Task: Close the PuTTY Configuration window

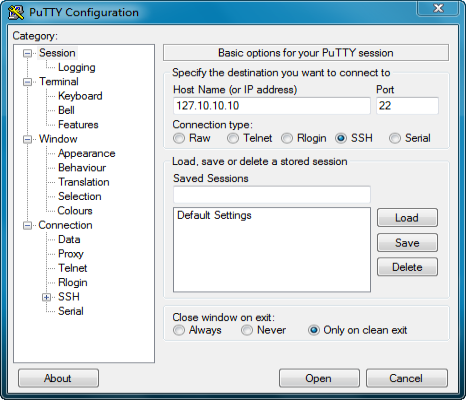Action: click(x=438, y=8)
